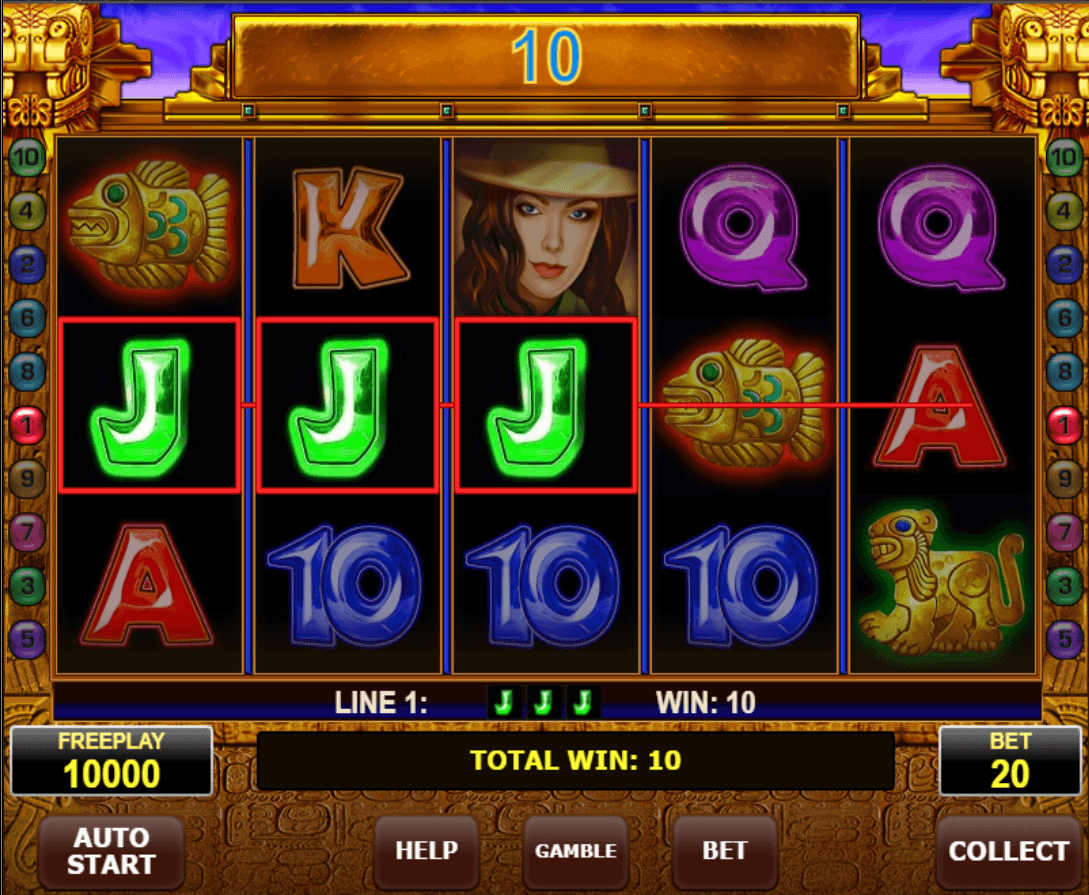Open the HELP screen
This screenshot has height=895, width=1089.
click(426, 851)
